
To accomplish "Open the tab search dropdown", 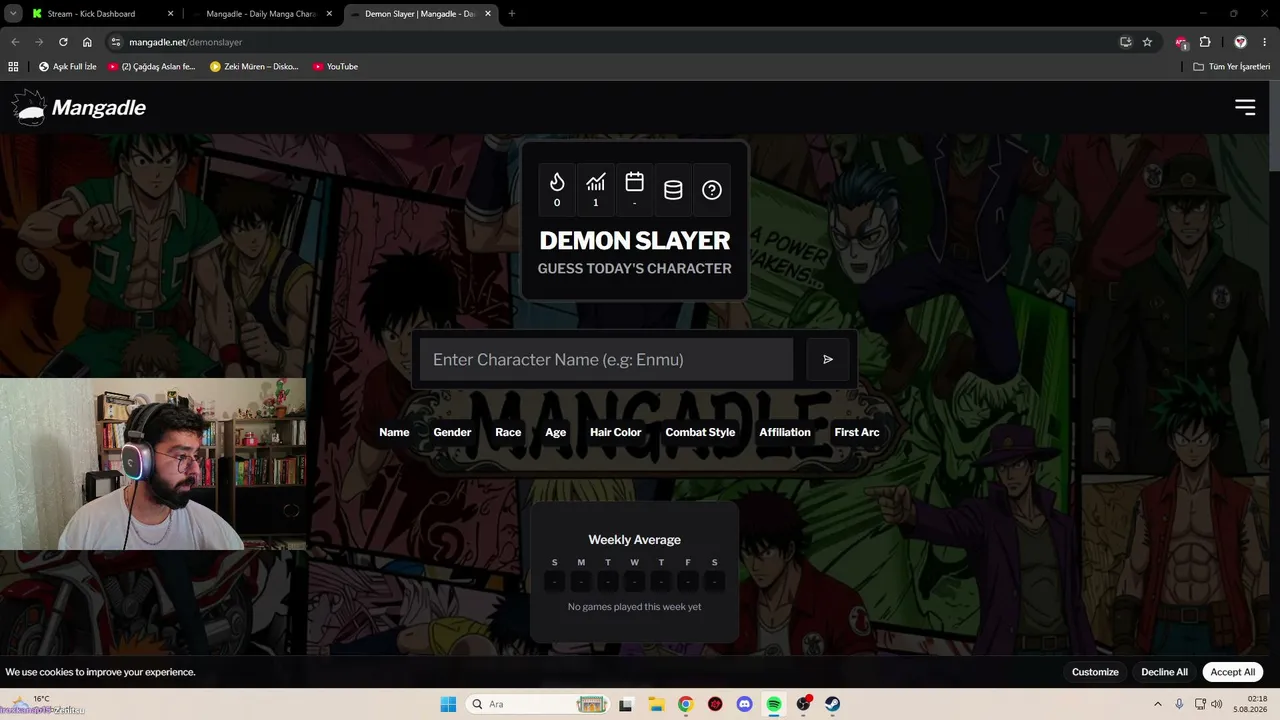I will (13, 14).
